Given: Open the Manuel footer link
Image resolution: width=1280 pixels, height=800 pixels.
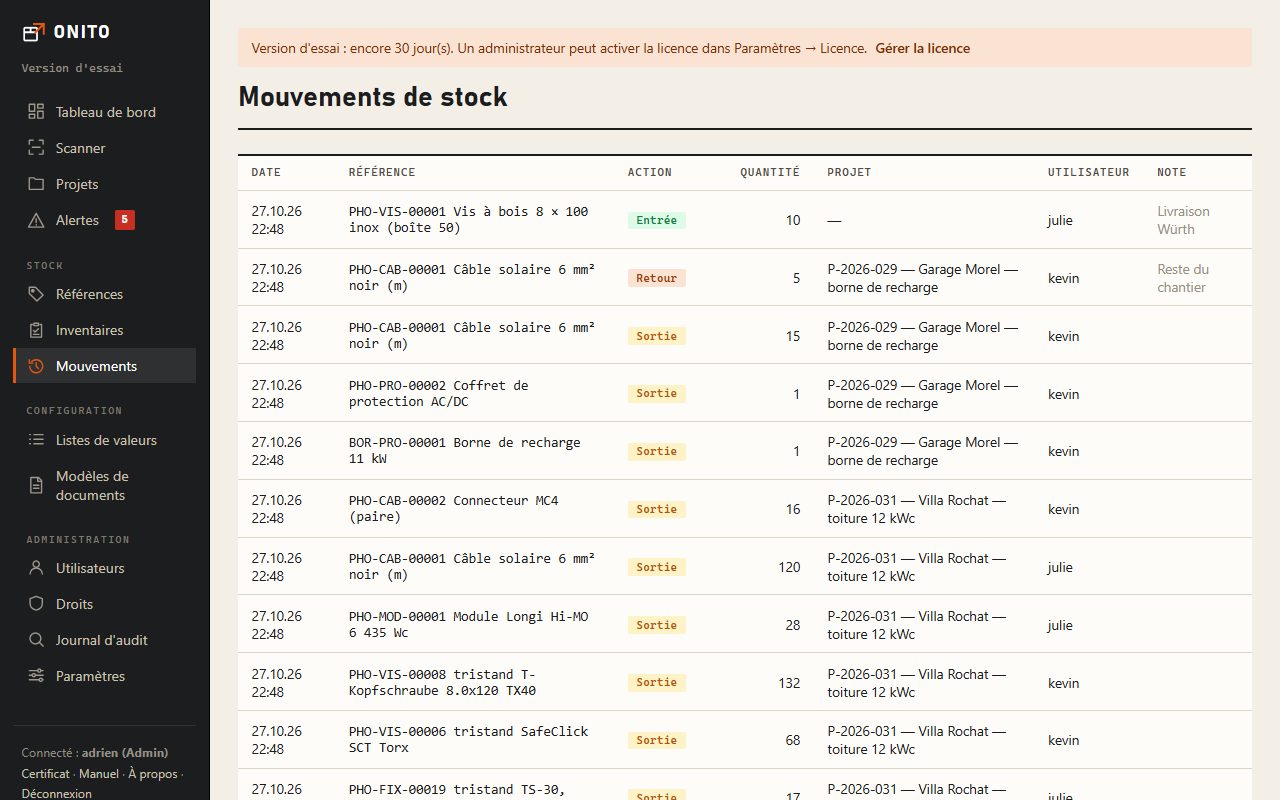Looking at the screenshot, I should point(99,774).
